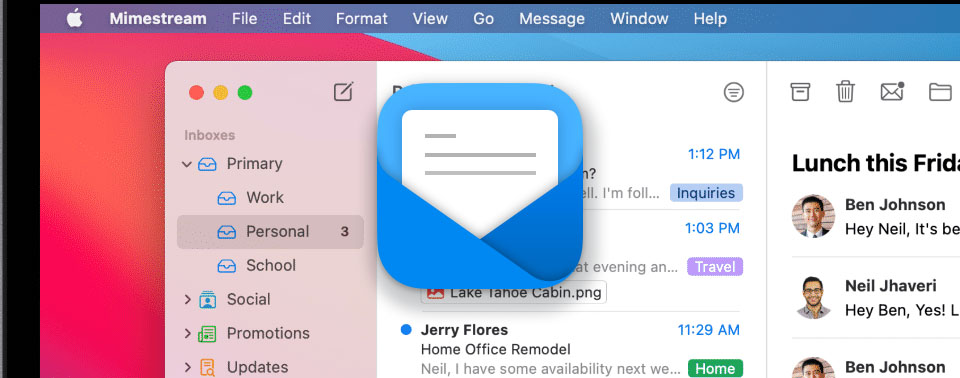Delete the message with trash icon
This screenshot has width=960, height=378.
(846, 92)
